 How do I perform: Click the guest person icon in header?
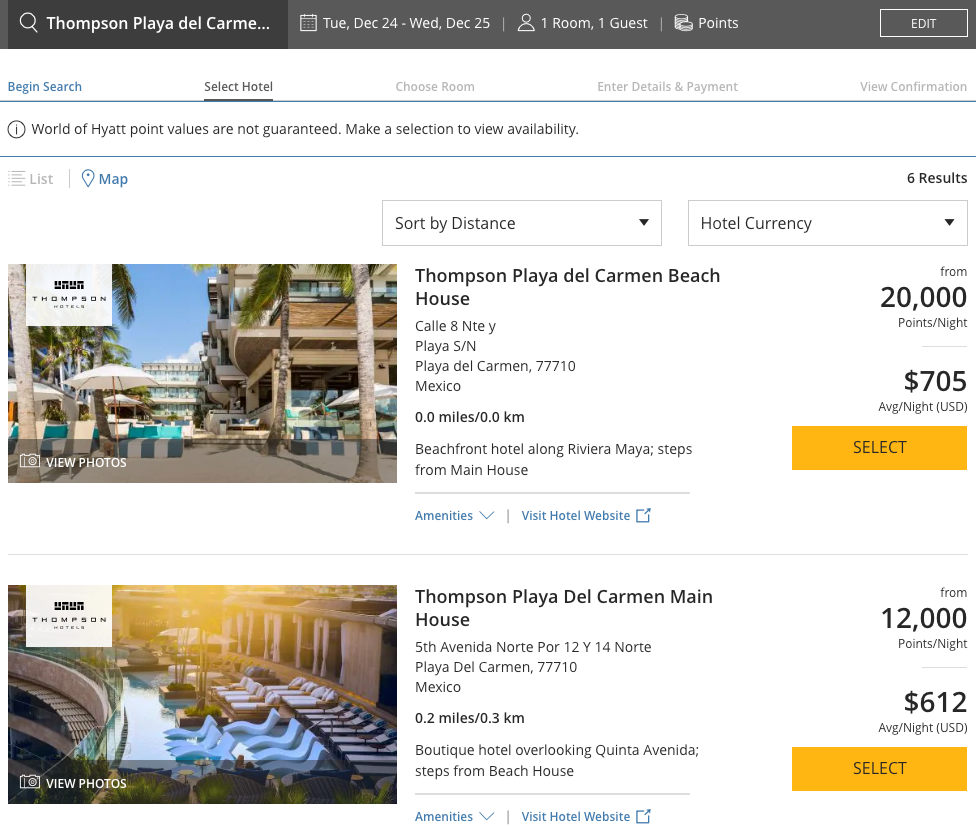526,23
